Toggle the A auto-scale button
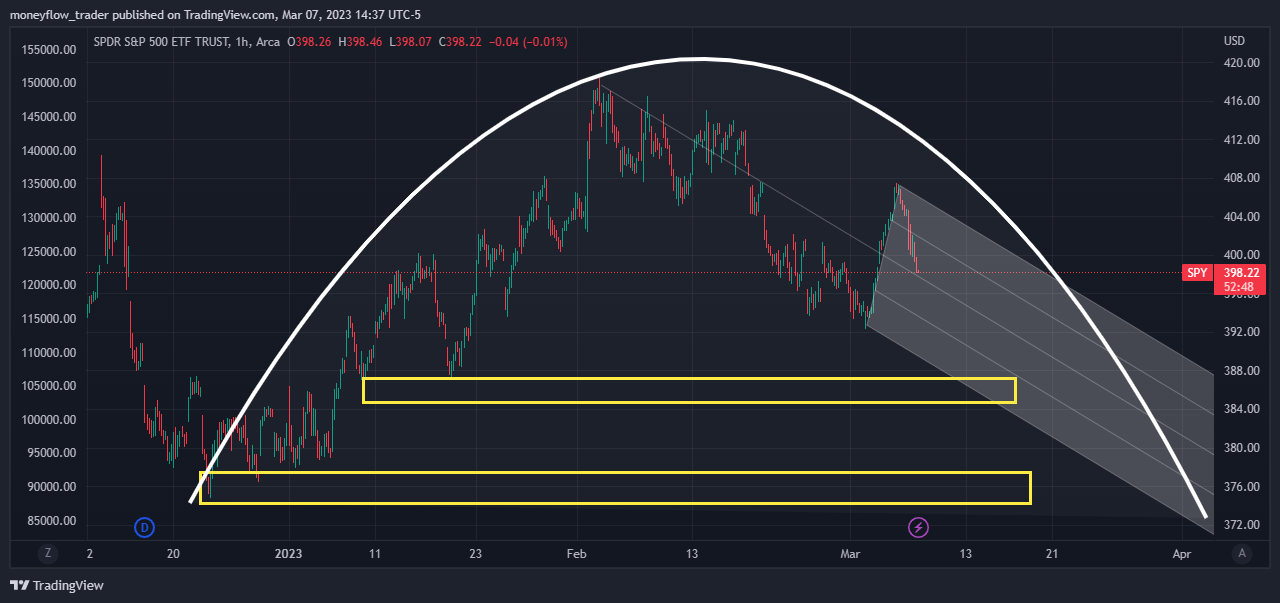This screenshot has width=1280, height=603. (x=1241, y=553)
